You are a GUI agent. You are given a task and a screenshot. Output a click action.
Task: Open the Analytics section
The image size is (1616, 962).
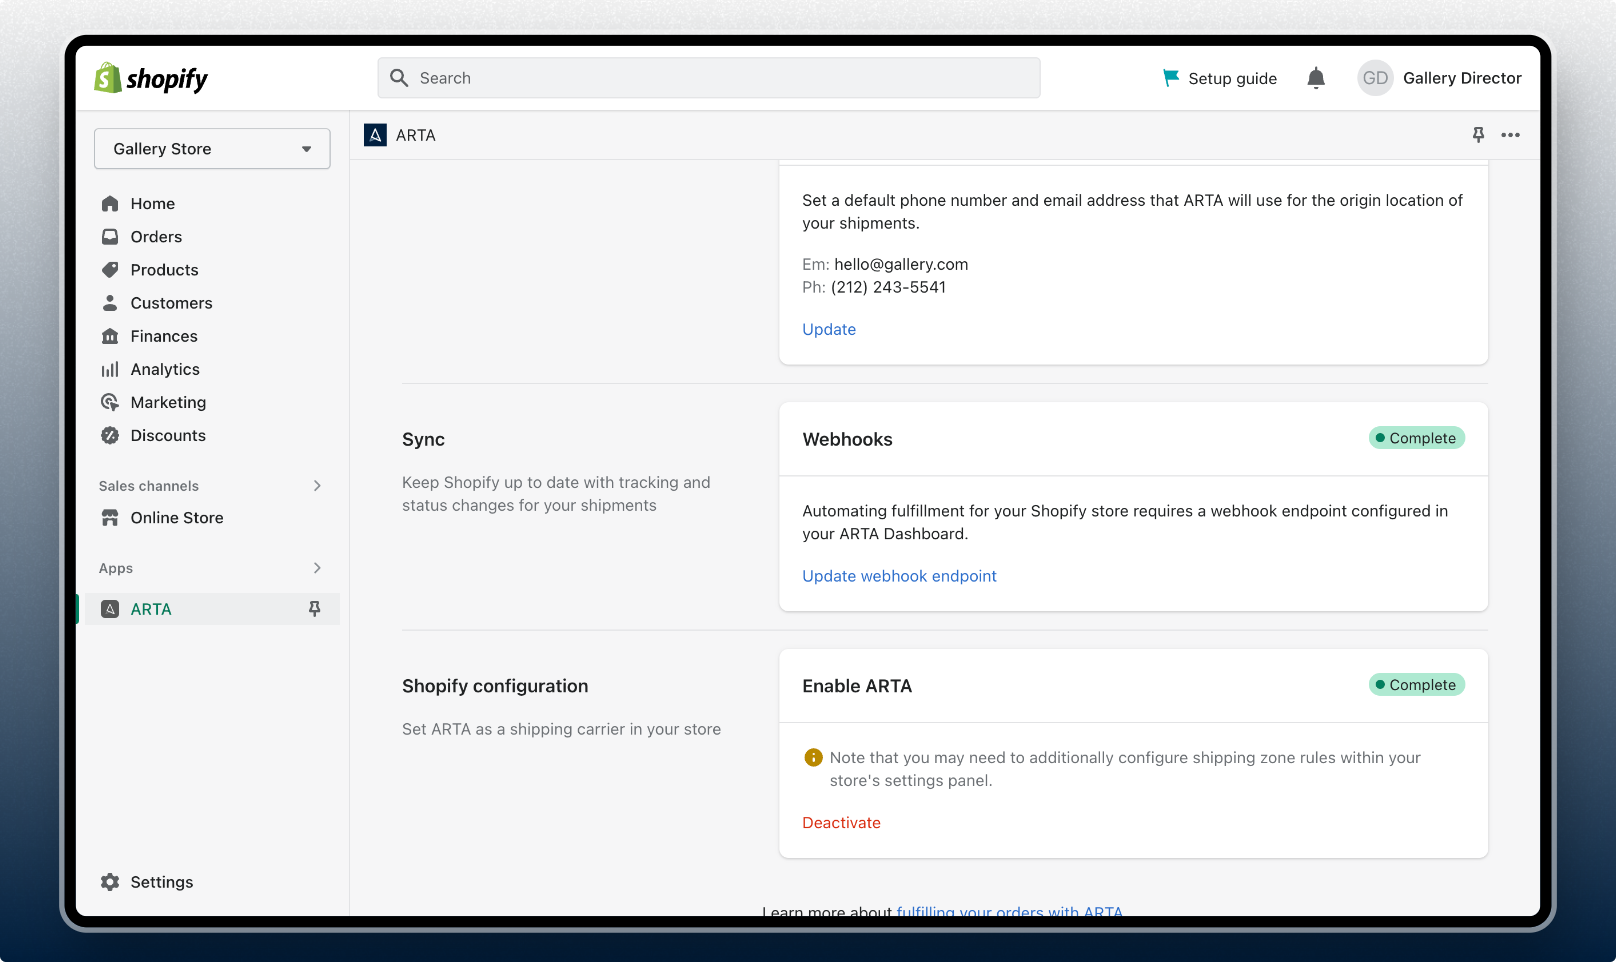click(164, 369)
